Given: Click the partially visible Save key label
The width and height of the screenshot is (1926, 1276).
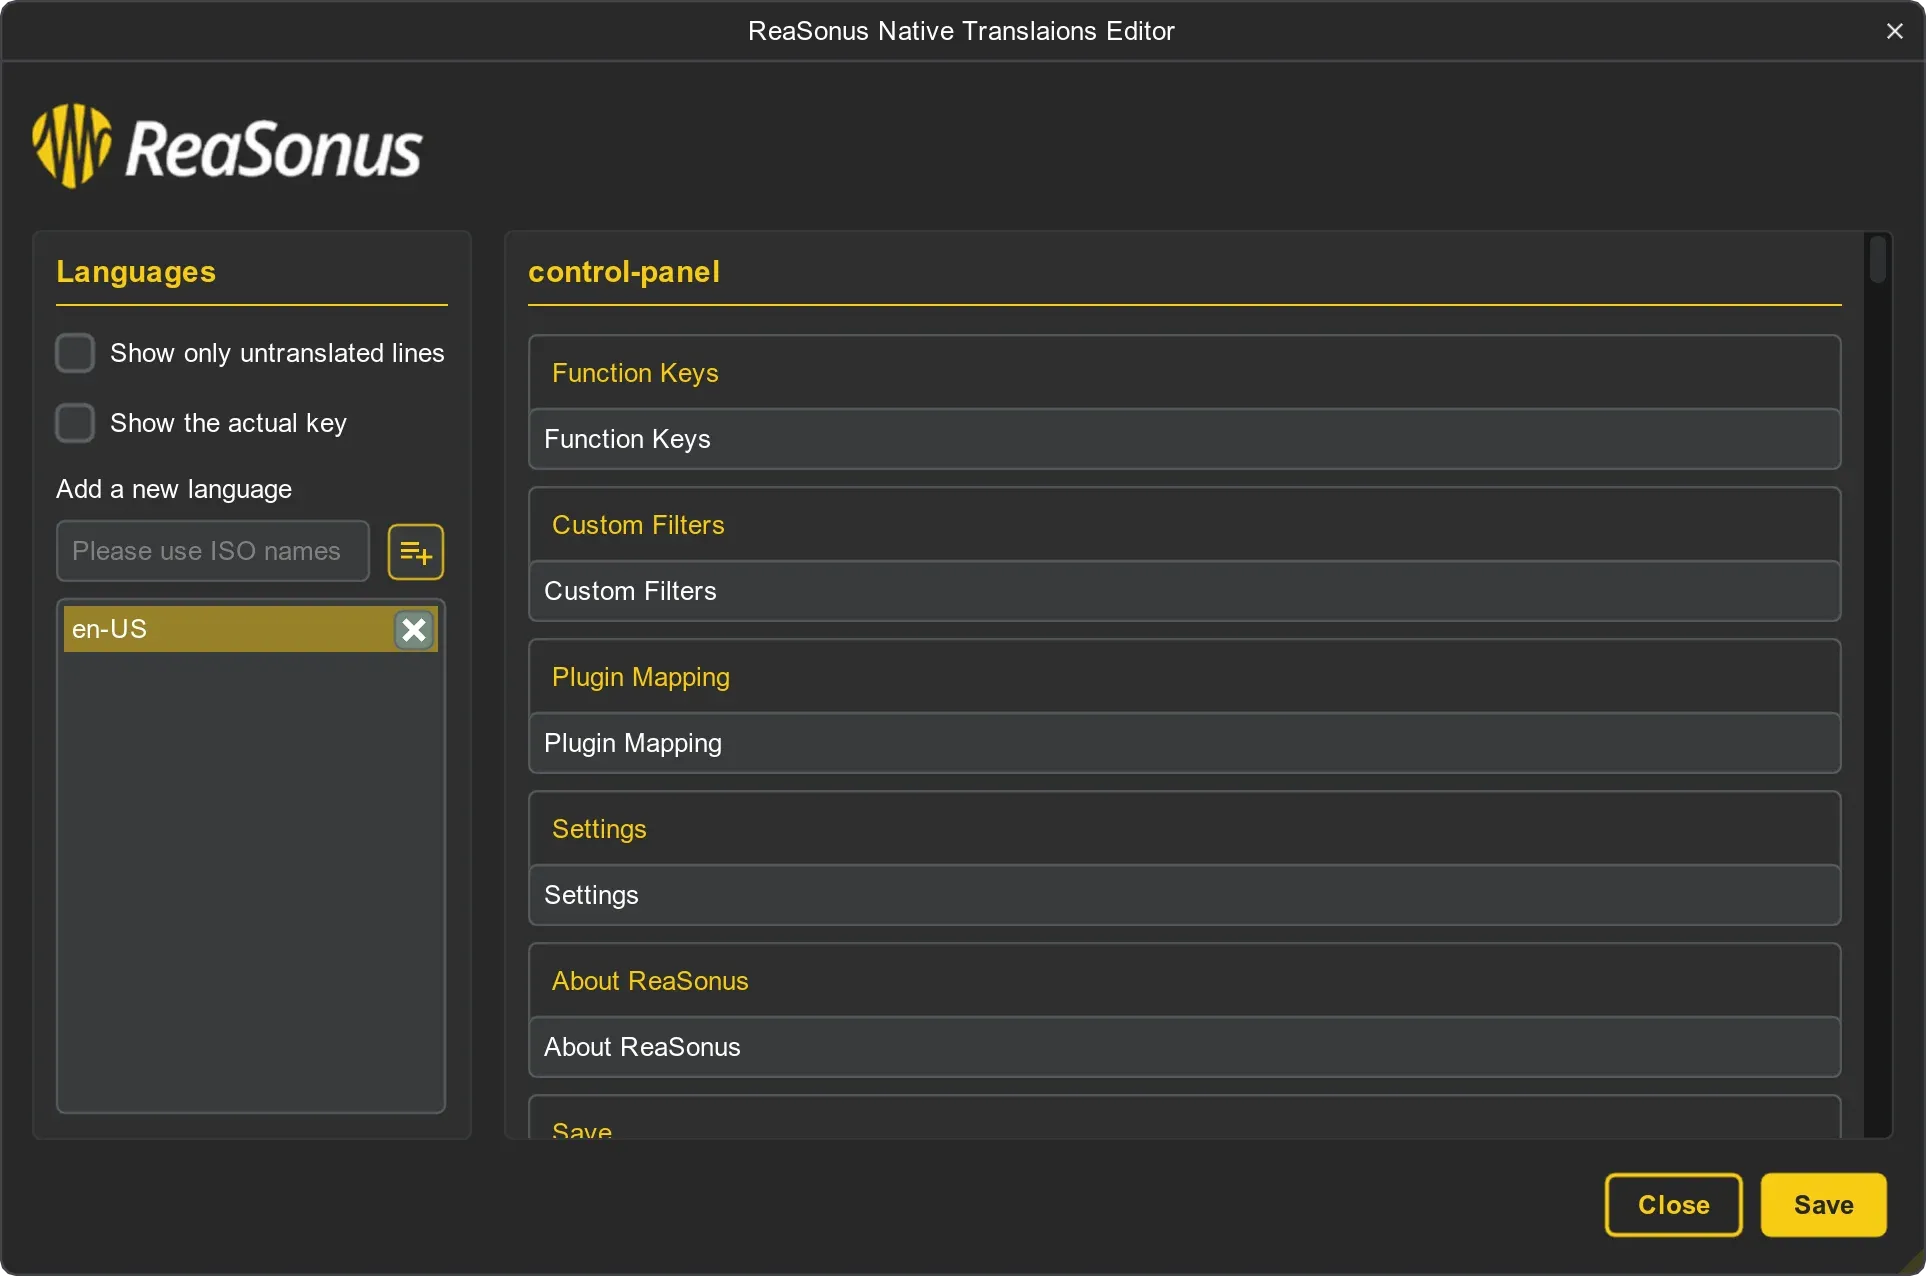Looking at the screenshot, I should [x=582, y=1130].
